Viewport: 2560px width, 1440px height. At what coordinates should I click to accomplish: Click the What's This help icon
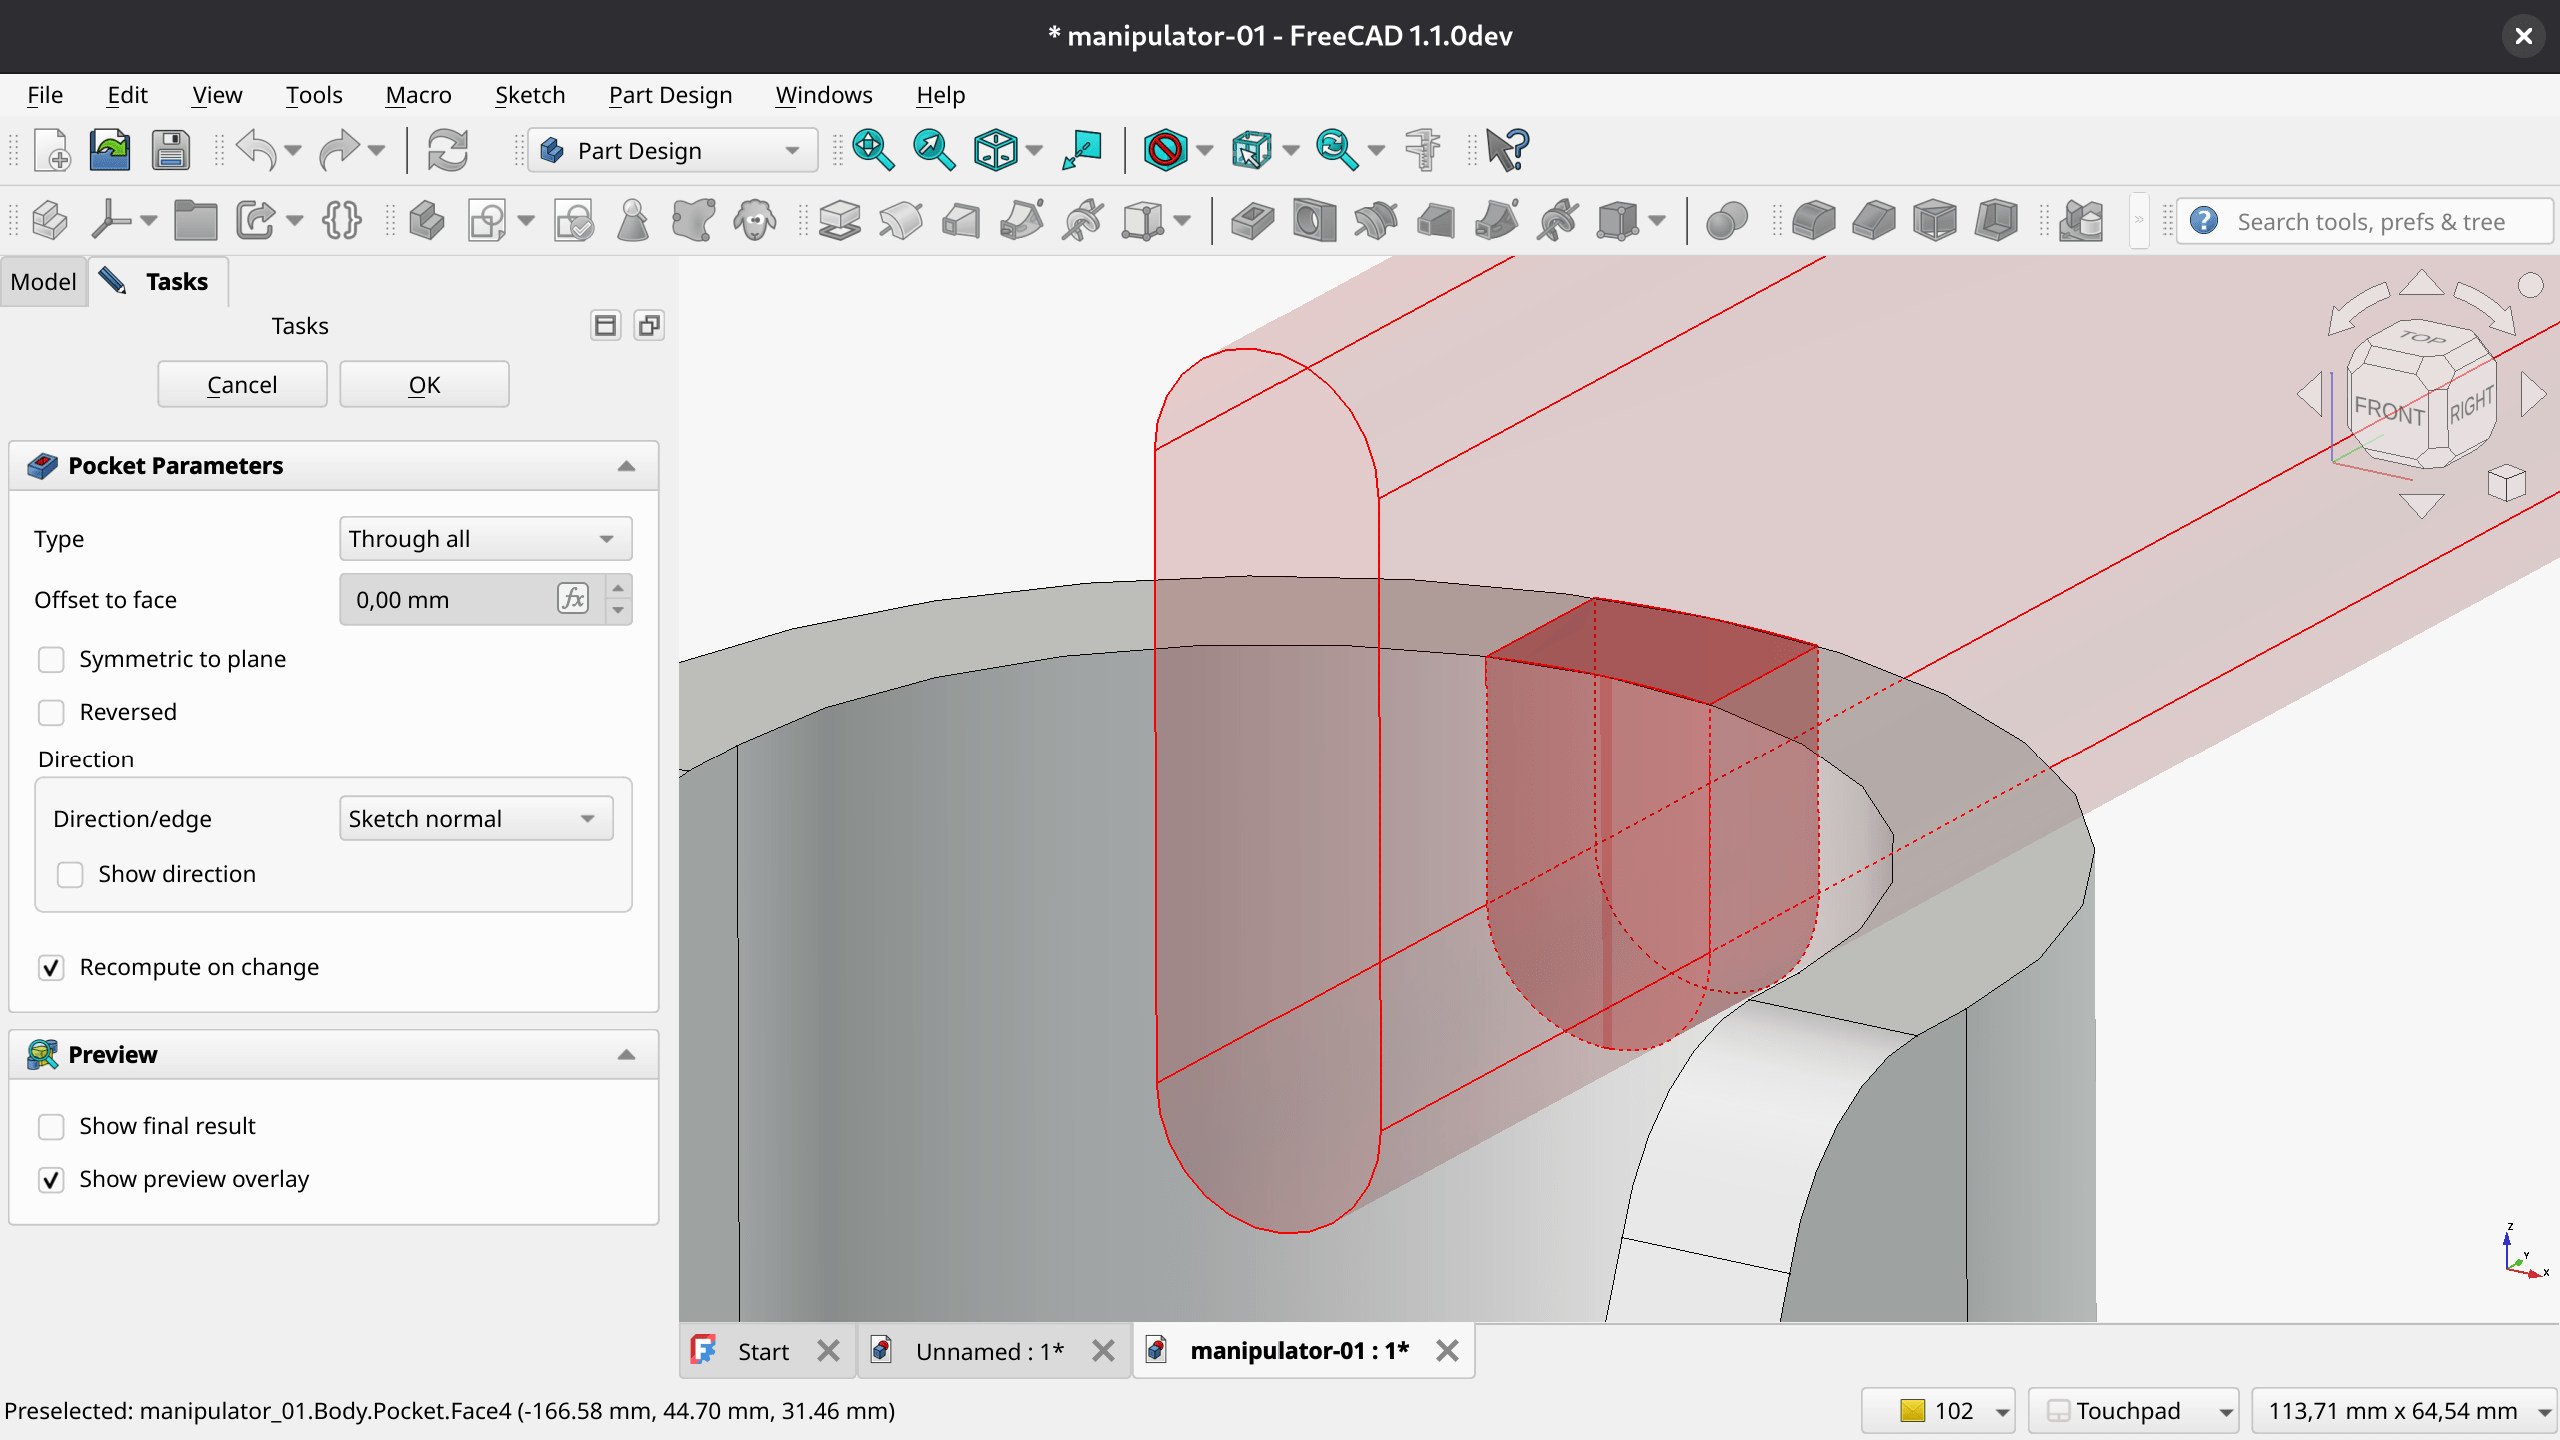tap(1507, 151)
